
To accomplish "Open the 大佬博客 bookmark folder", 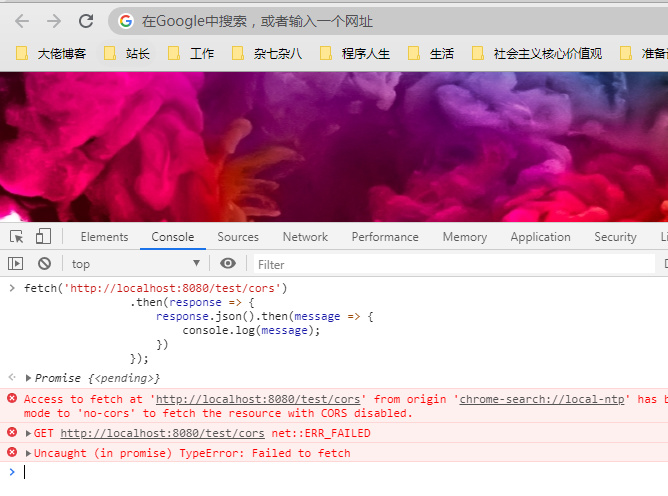I will click(51, 54).
